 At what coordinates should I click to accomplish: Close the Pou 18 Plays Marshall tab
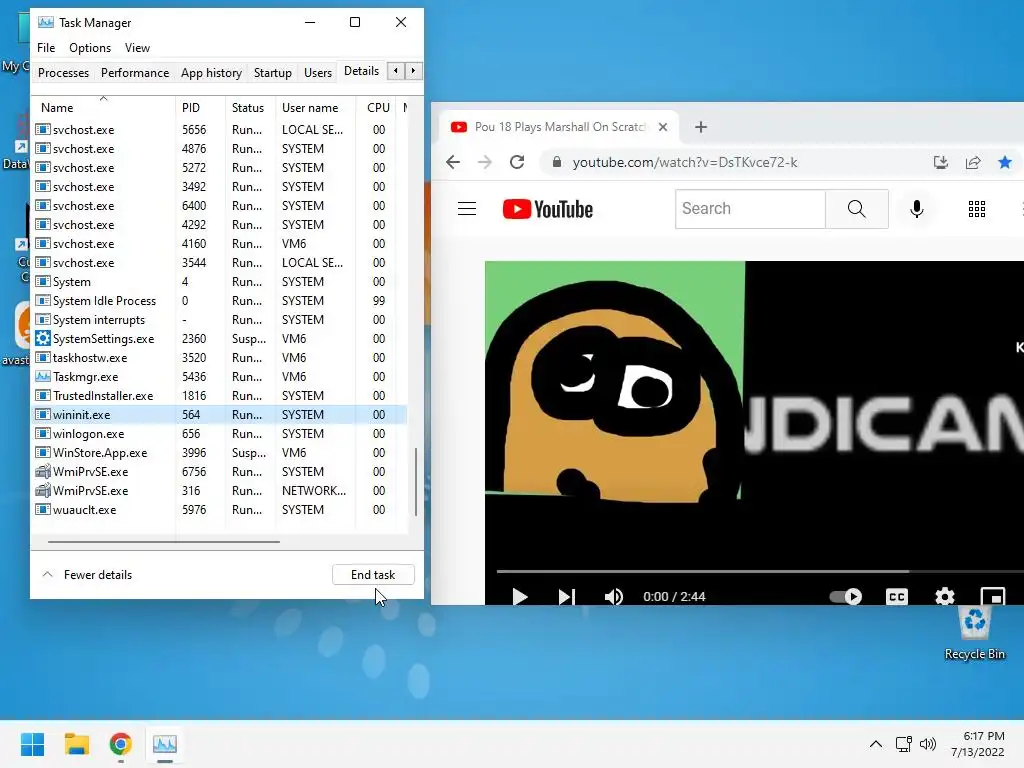pos(663,127)
